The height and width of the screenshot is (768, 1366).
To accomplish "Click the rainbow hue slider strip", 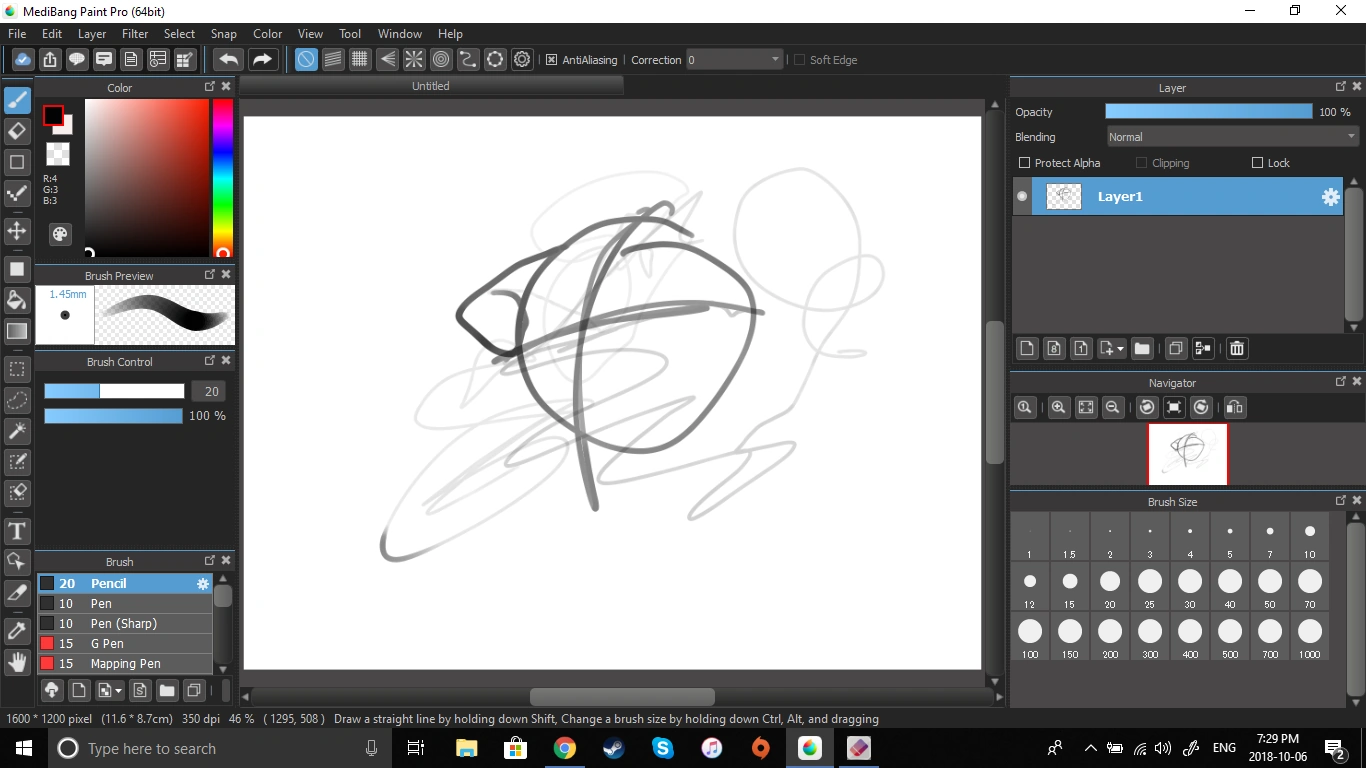I will pyautogui.click(x=222, y=175).
